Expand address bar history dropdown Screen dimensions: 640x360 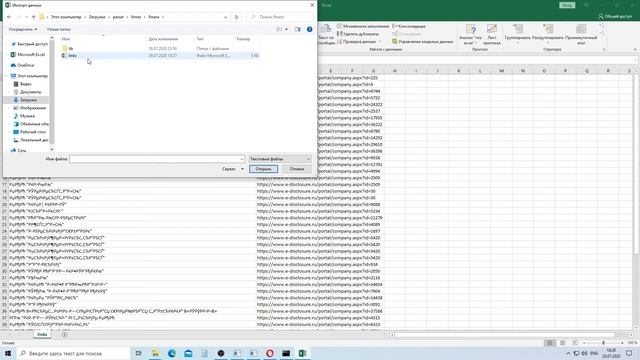(x=225, y=17)
